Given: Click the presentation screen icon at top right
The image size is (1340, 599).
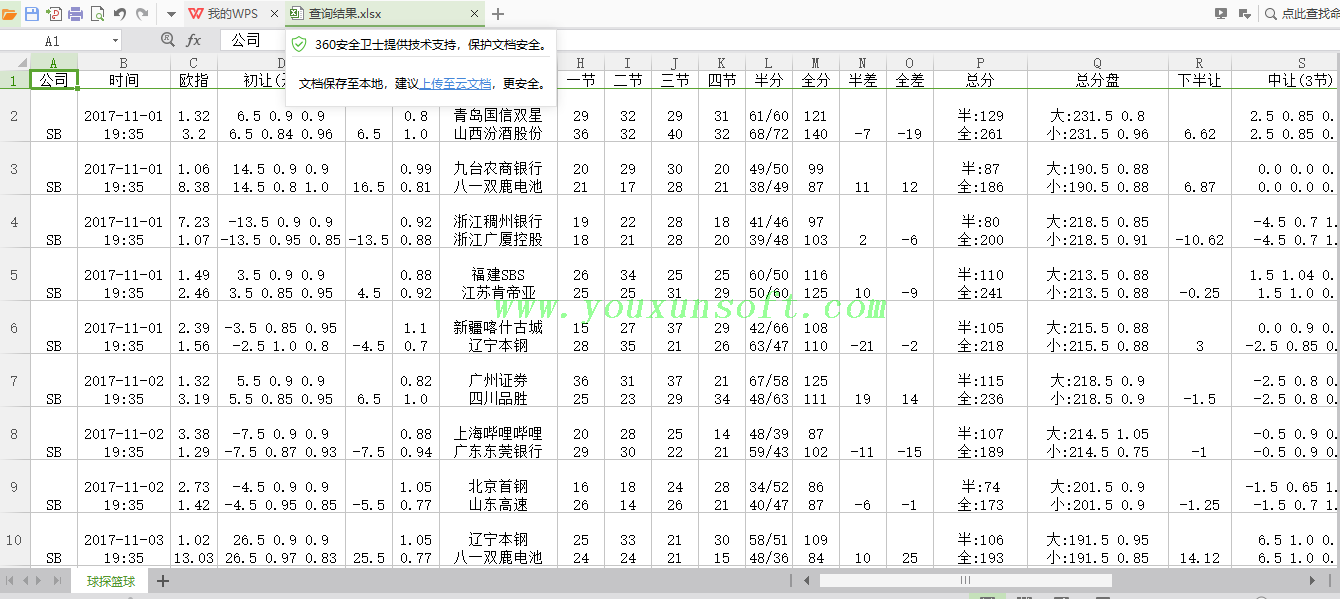Looking at the screenshot, I should 1221,14.
